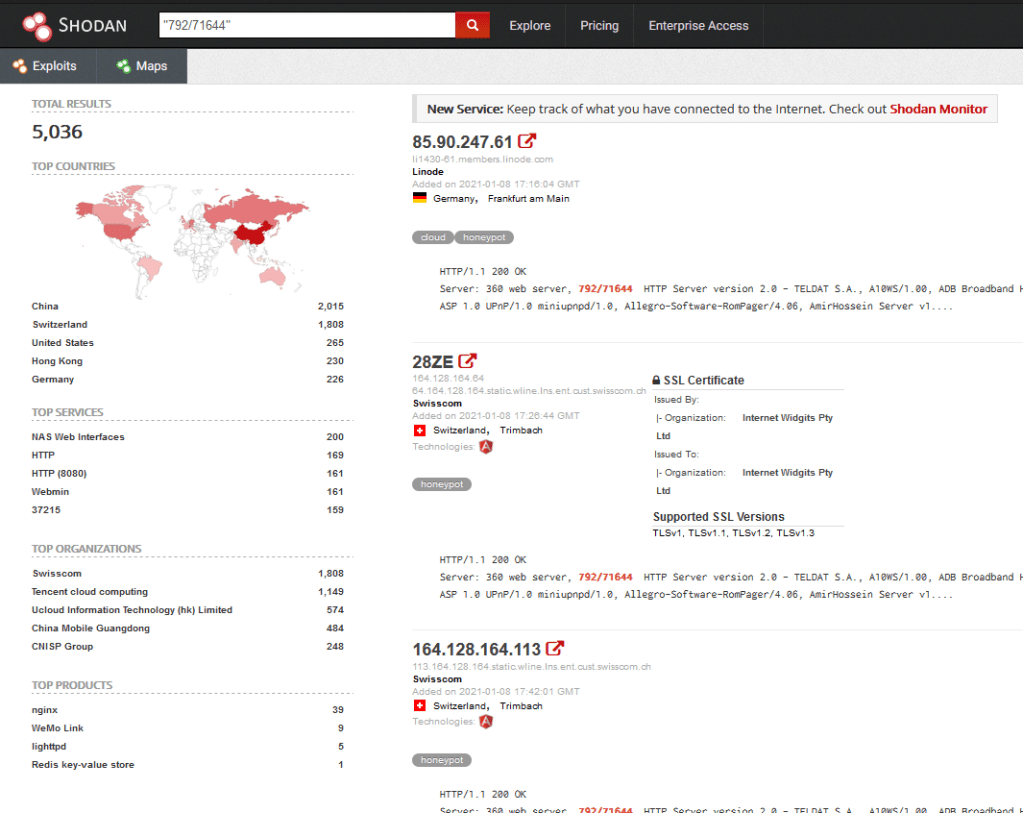Click the world map of top countries
Image resolution: width=1023 pixels, height=813 pixels.
pos(192,238)
